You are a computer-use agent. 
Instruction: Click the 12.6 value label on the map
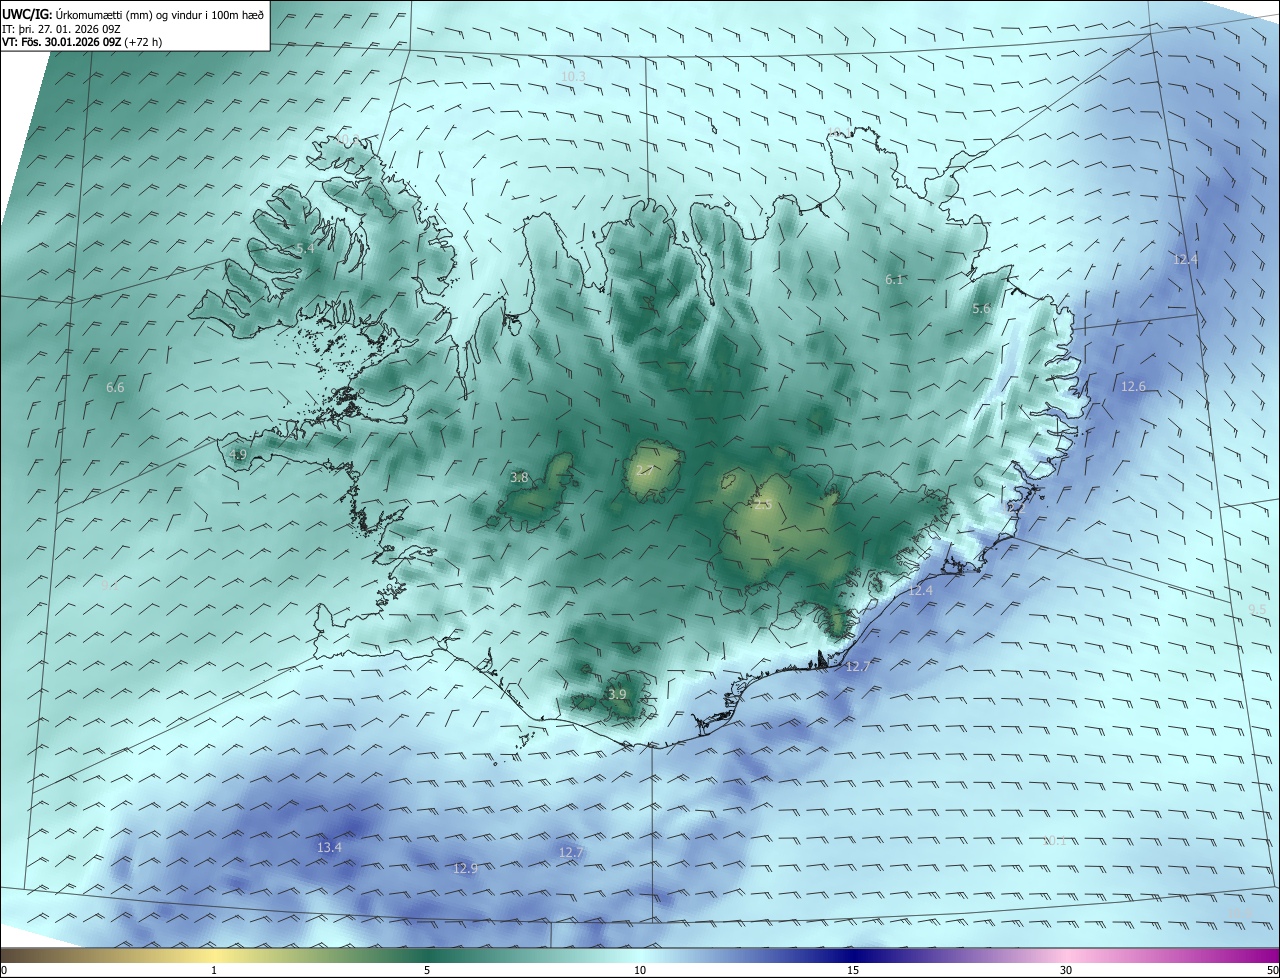click(1133, 386)
